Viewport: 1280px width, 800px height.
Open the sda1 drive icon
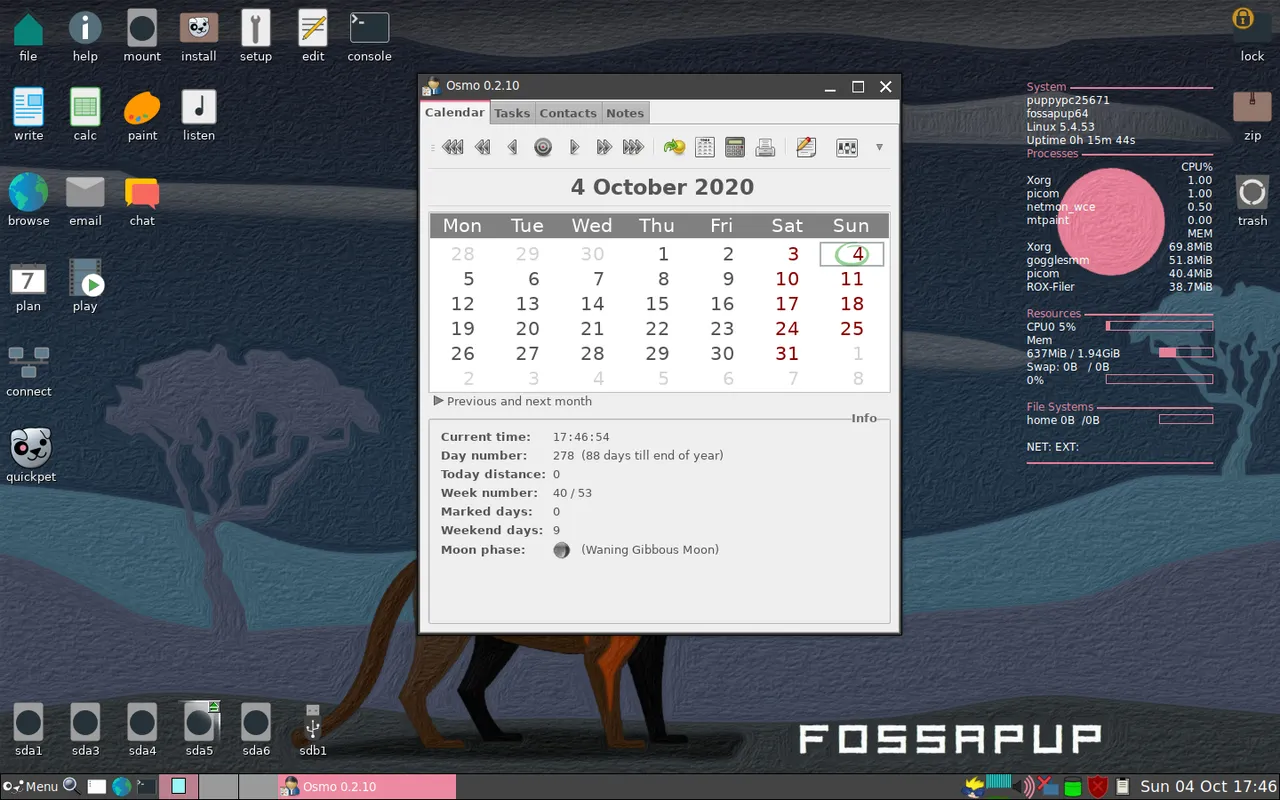point(28,730)
